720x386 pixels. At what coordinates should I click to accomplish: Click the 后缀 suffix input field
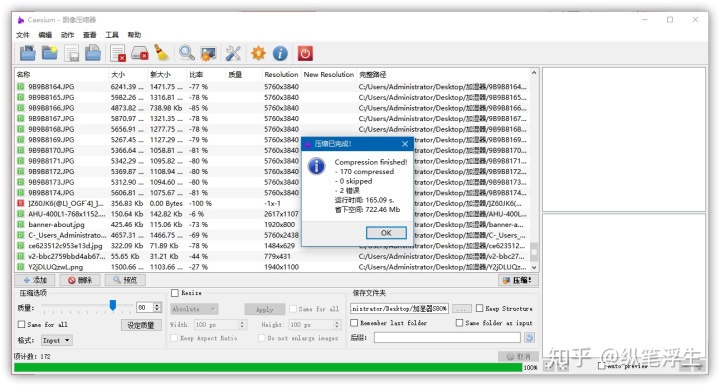pyautogui.click(x=447, y=338)
